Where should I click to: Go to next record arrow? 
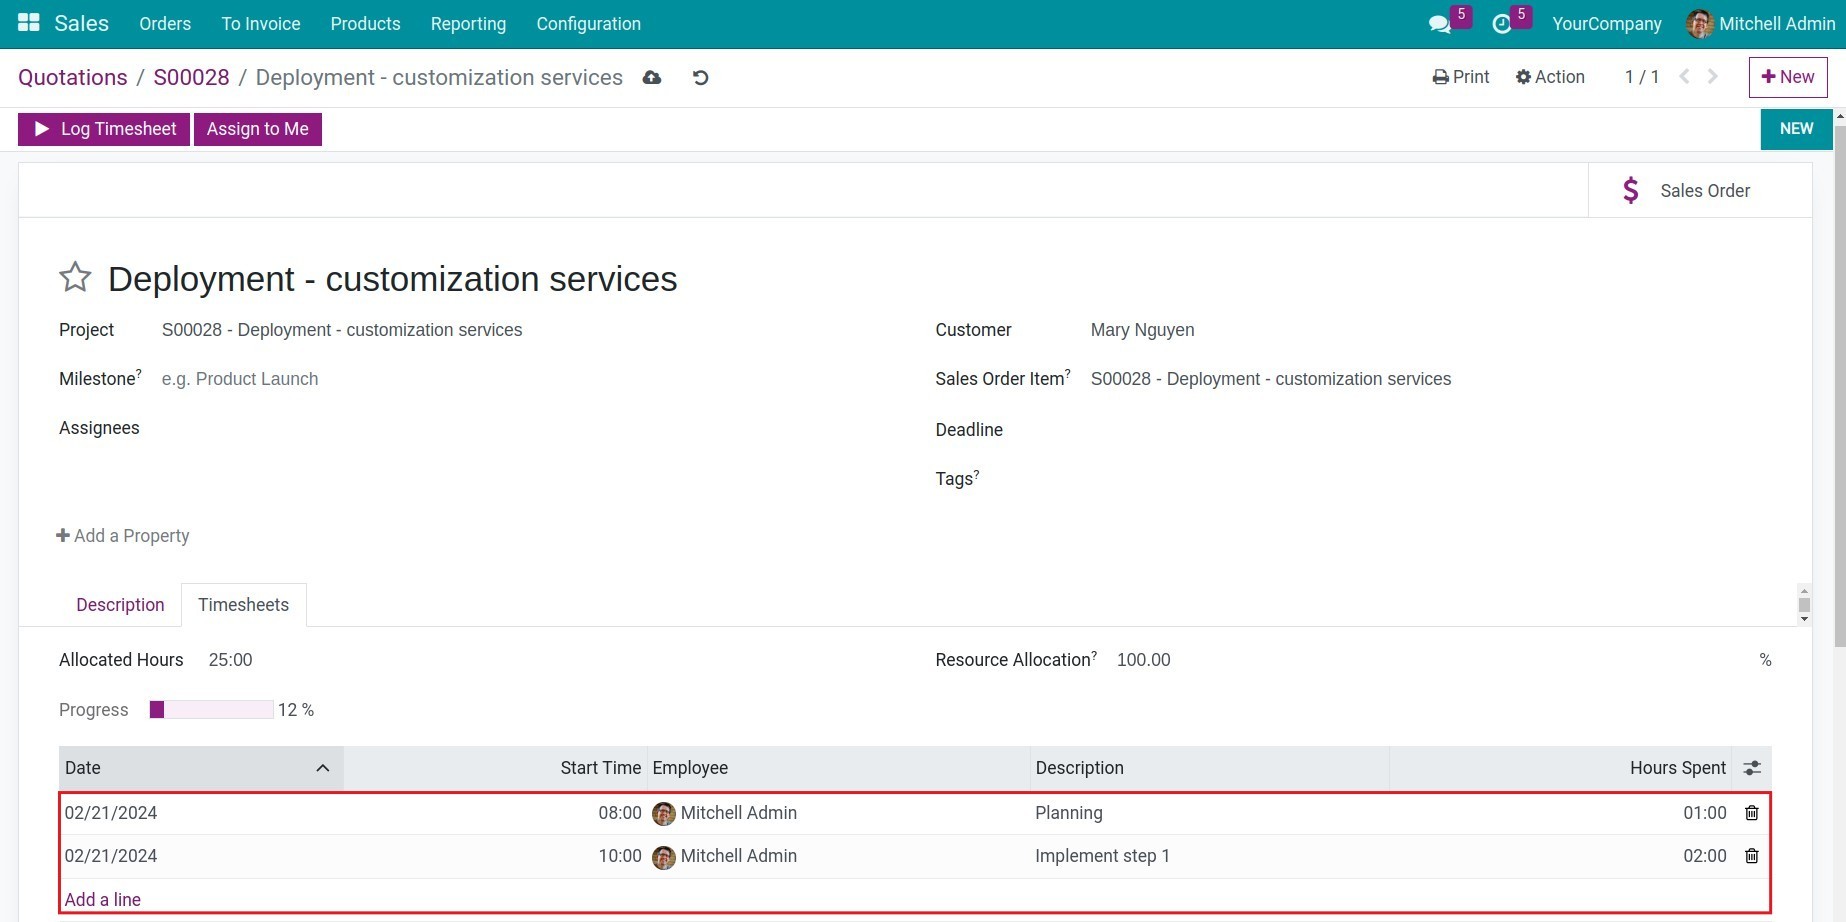[x=1713, y=77]
